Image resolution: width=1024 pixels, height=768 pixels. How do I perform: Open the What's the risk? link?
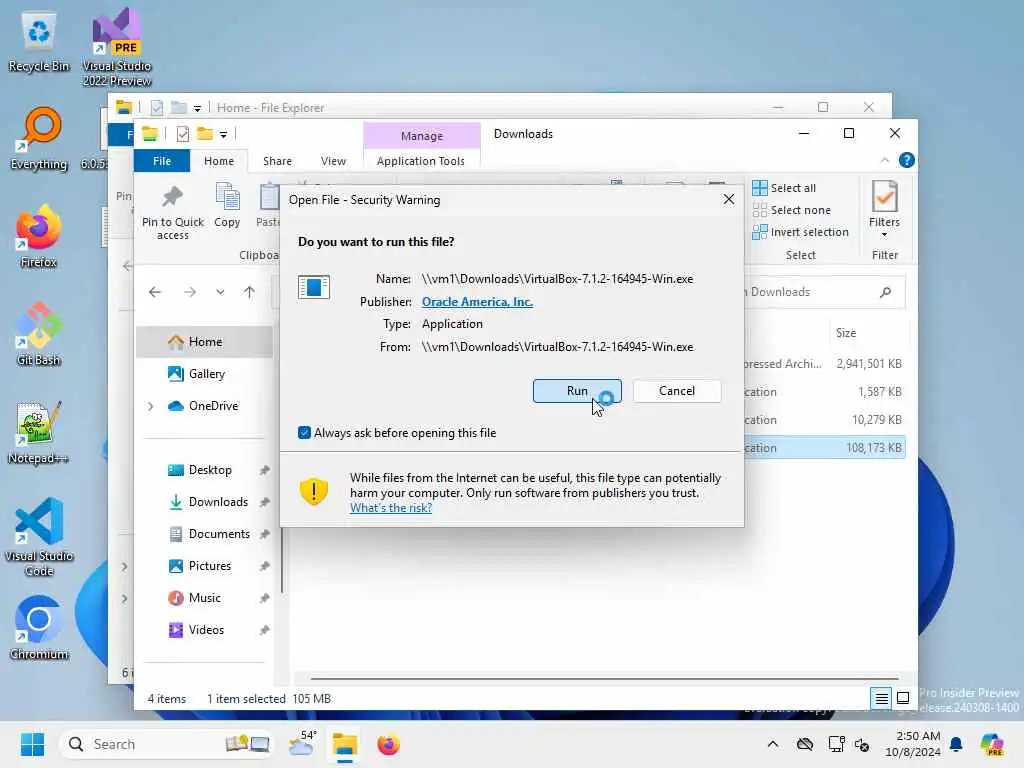(x=391, y=508)
